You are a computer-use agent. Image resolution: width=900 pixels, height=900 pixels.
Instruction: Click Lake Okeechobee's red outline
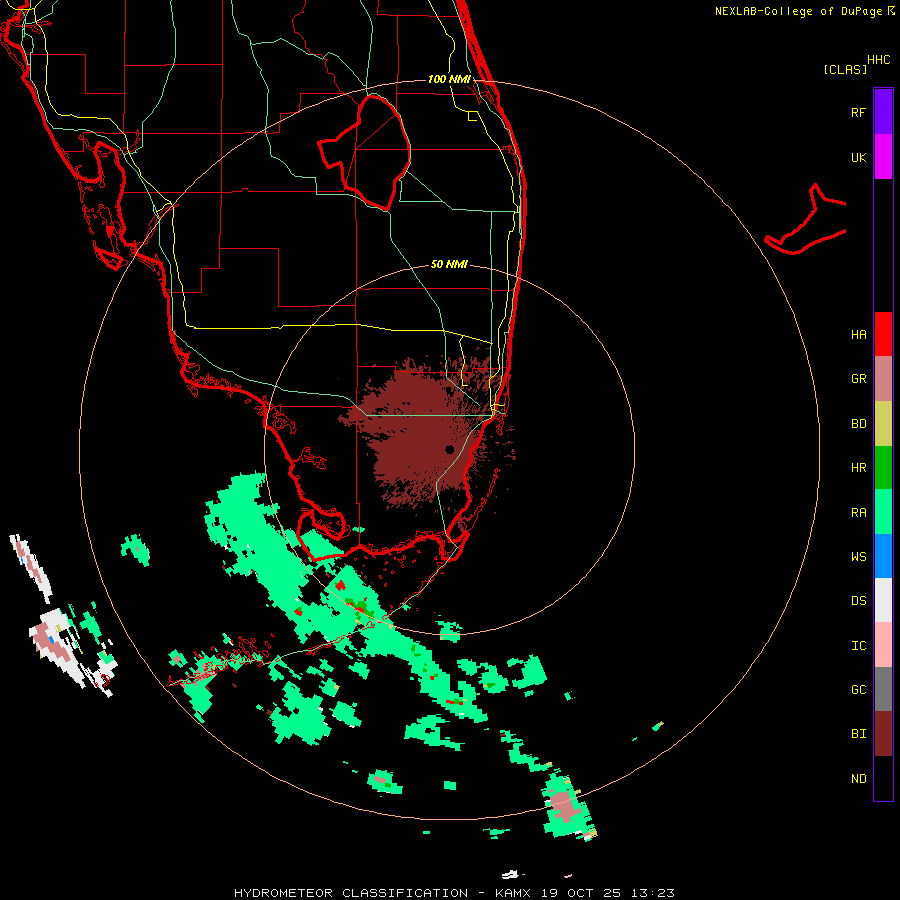click(364, 152)
